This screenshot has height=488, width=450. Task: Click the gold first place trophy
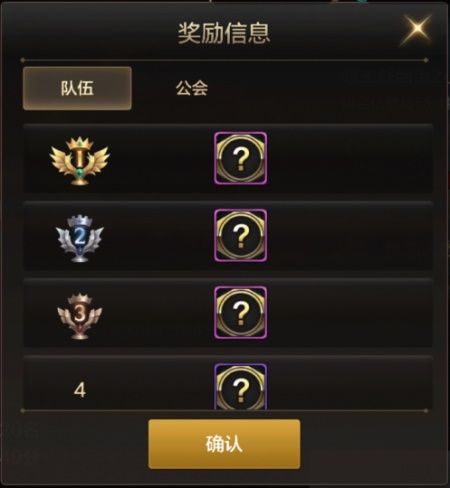pyautogui.click(x=79, y=160)
